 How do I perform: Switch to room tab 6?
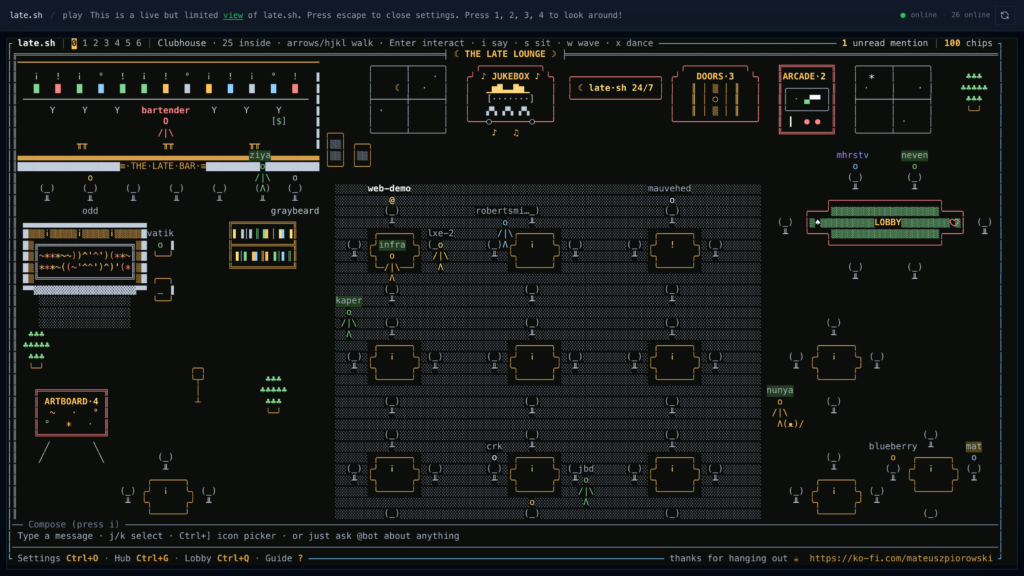(x=138, y=43)
